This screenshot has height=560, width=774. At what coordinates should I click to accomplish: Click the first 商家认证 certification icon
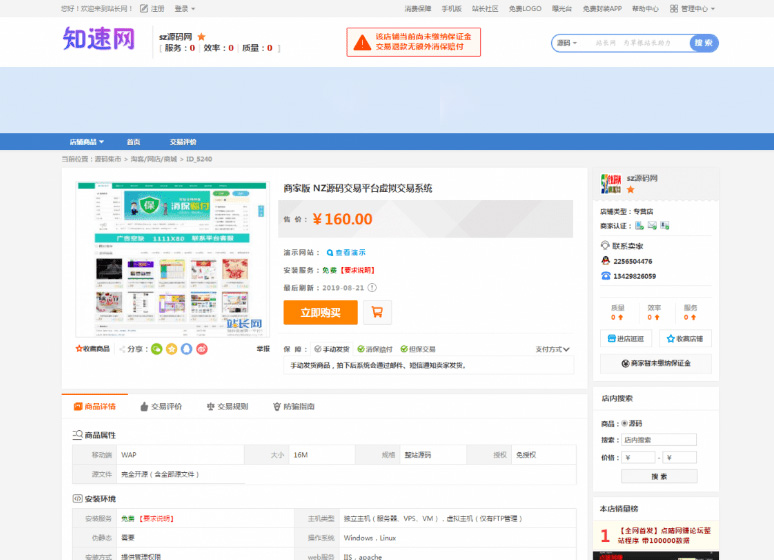639,226
